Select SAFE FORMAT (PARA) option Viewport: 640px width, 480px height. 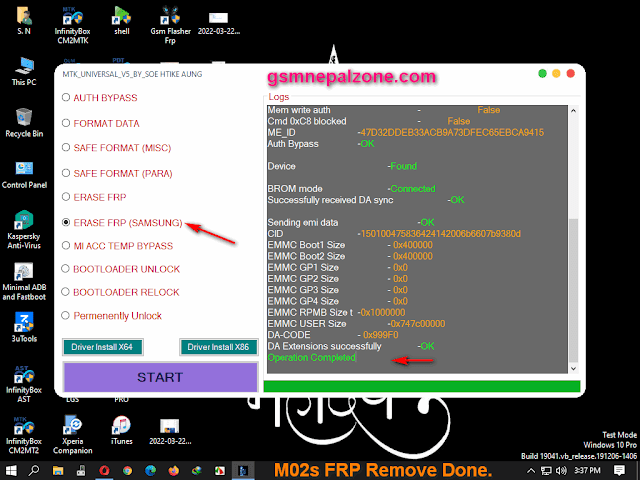click(117, 173)
